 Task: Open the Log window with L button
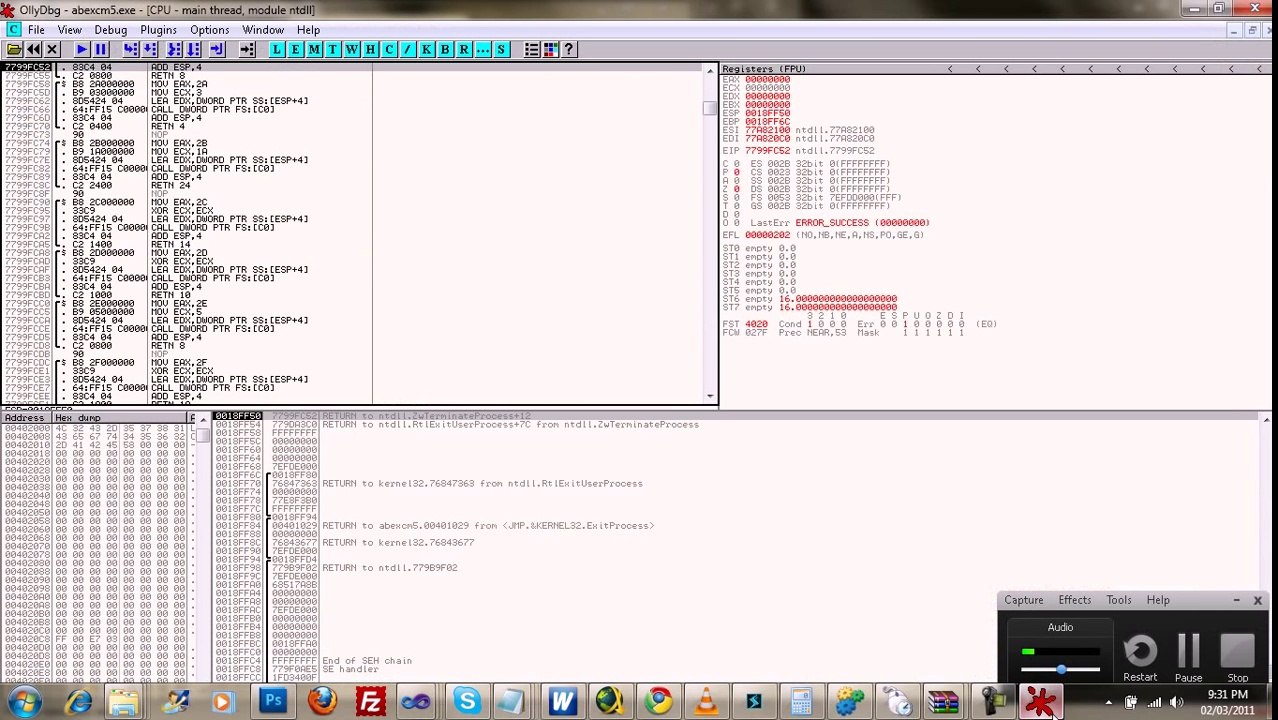(276, 49)
